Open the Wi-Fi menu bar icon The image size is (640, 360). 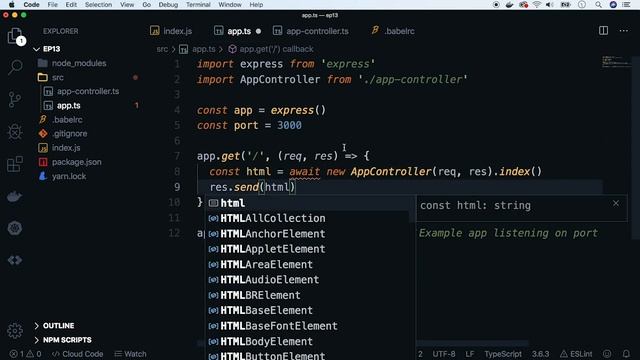click(537, 5)
